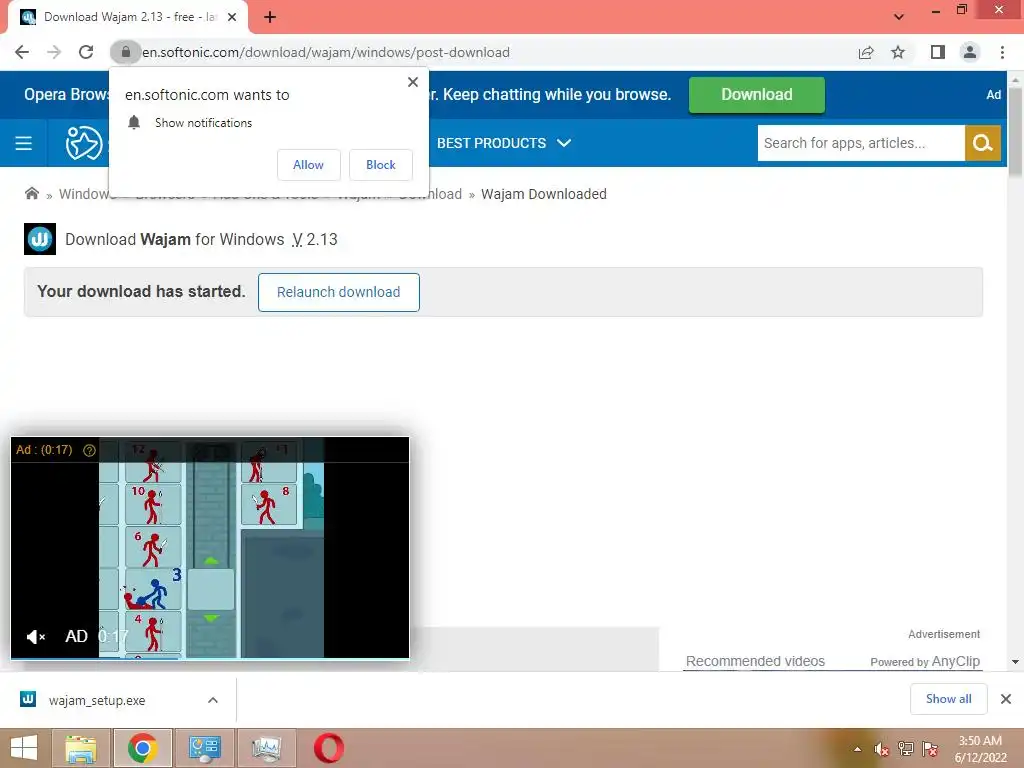Go forward with the browser arrow
The height and width of the screenshot is (768, 1024).
point(54,52)
